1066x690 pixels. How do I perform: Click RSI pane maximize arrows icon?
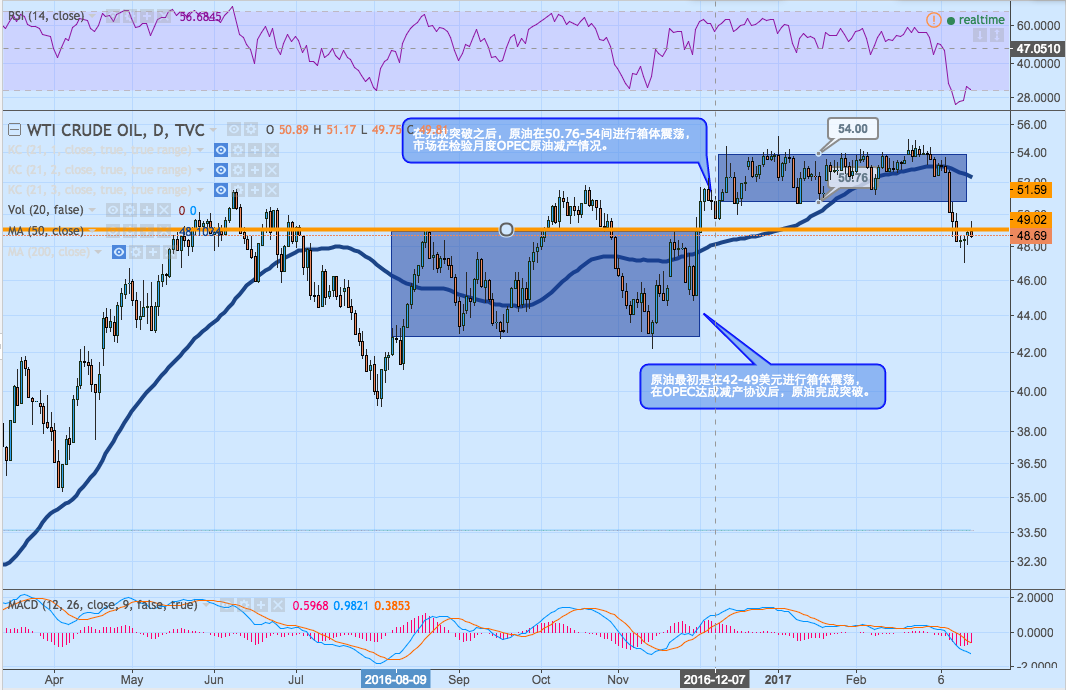point(999,34)
